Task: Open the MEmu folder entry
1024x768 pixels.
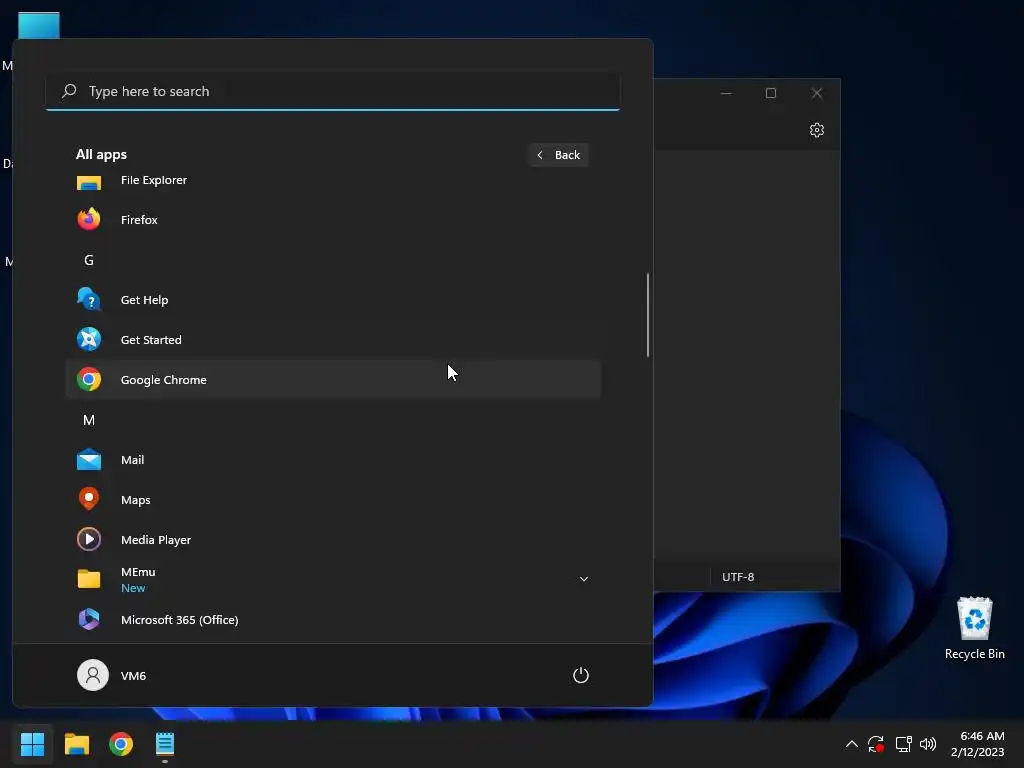Action: tap(333, 579)
